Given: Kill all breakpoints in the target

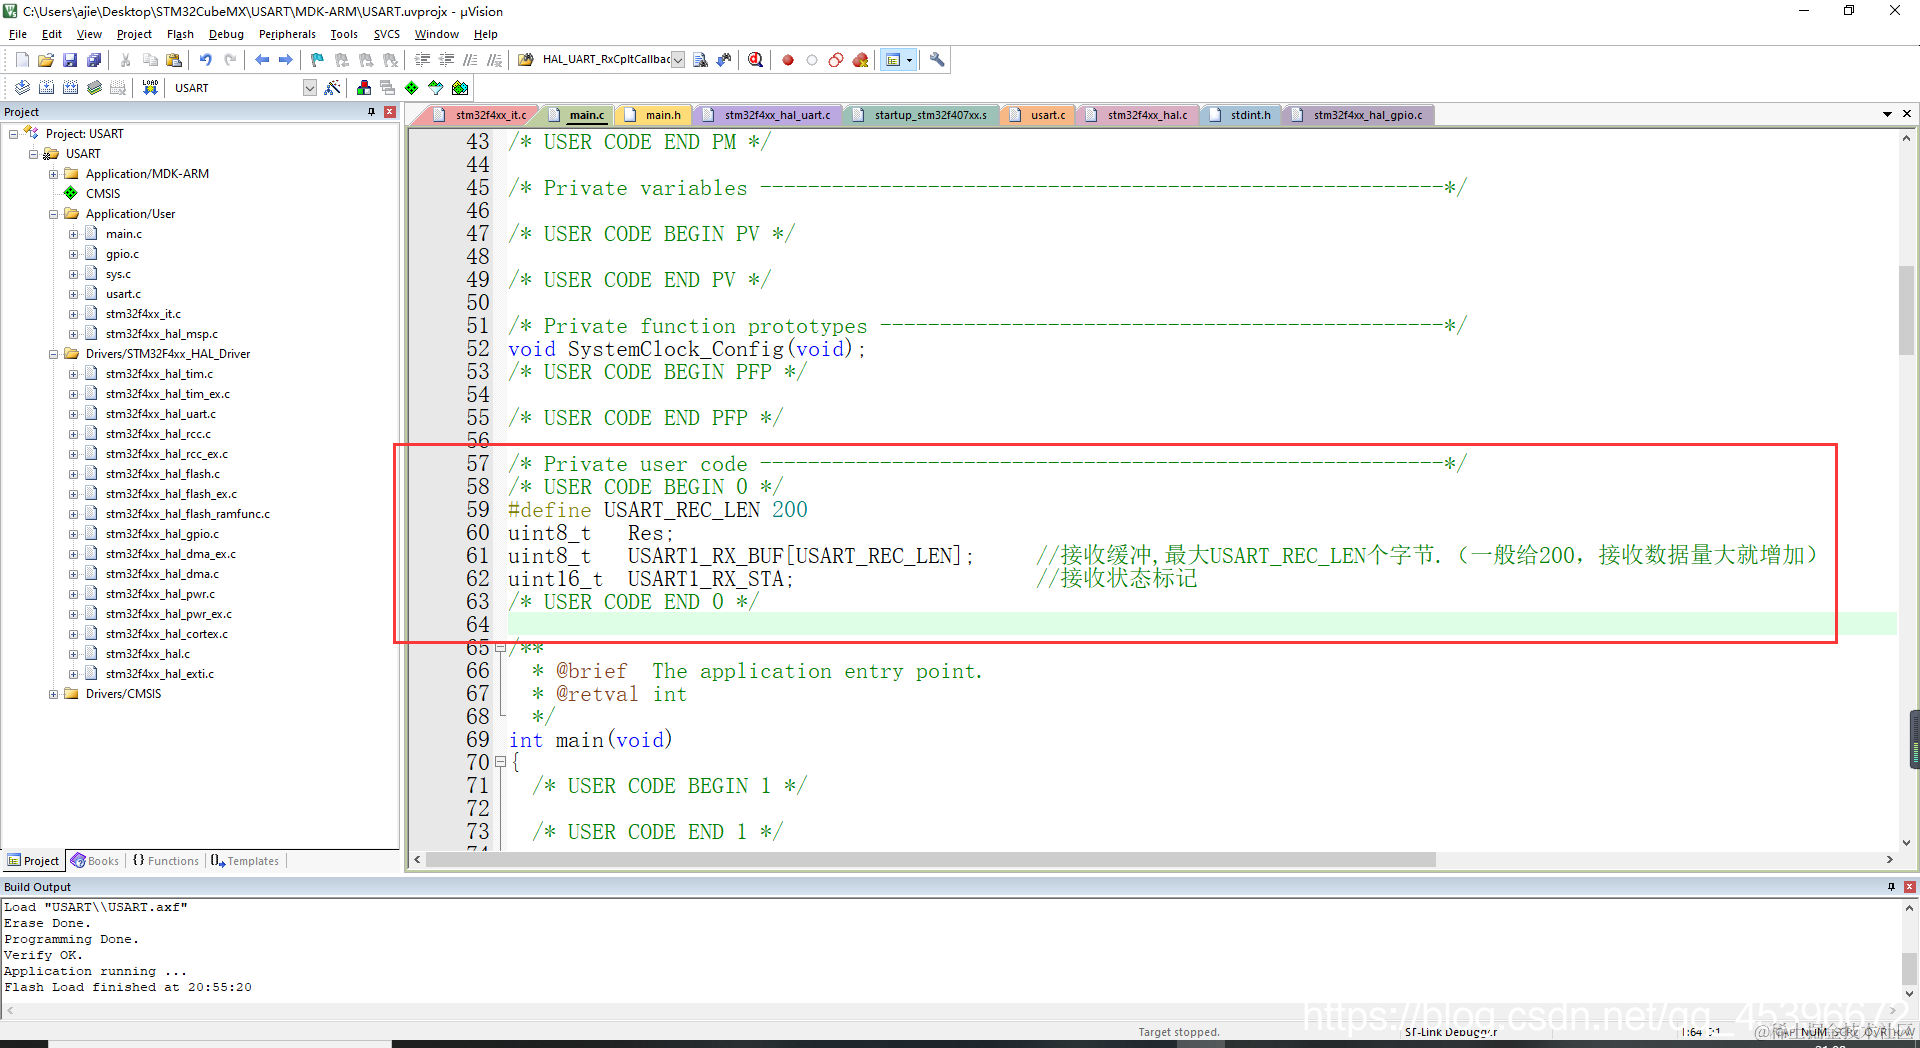Looking at the screenshot, I should coord(860,60).
